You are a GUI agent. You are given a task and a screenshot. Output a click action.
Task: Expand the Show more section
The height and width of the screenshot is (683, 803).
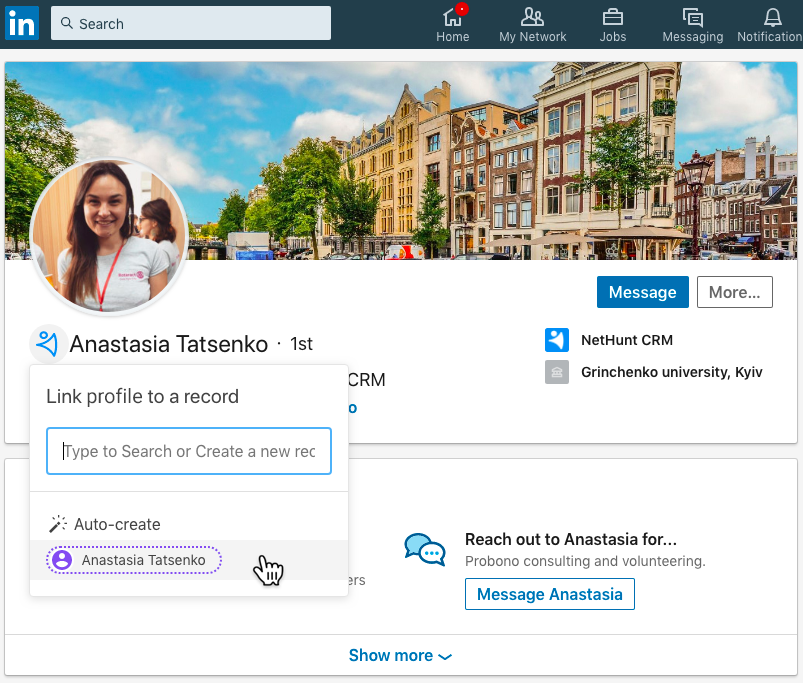[x=400, y=656]
